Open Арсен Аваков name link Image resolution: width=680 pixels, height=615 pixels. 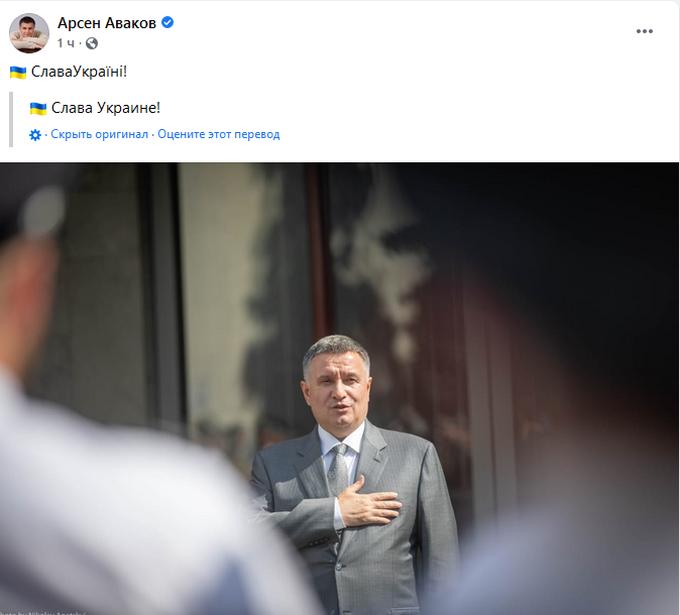(x=107, y=23)
